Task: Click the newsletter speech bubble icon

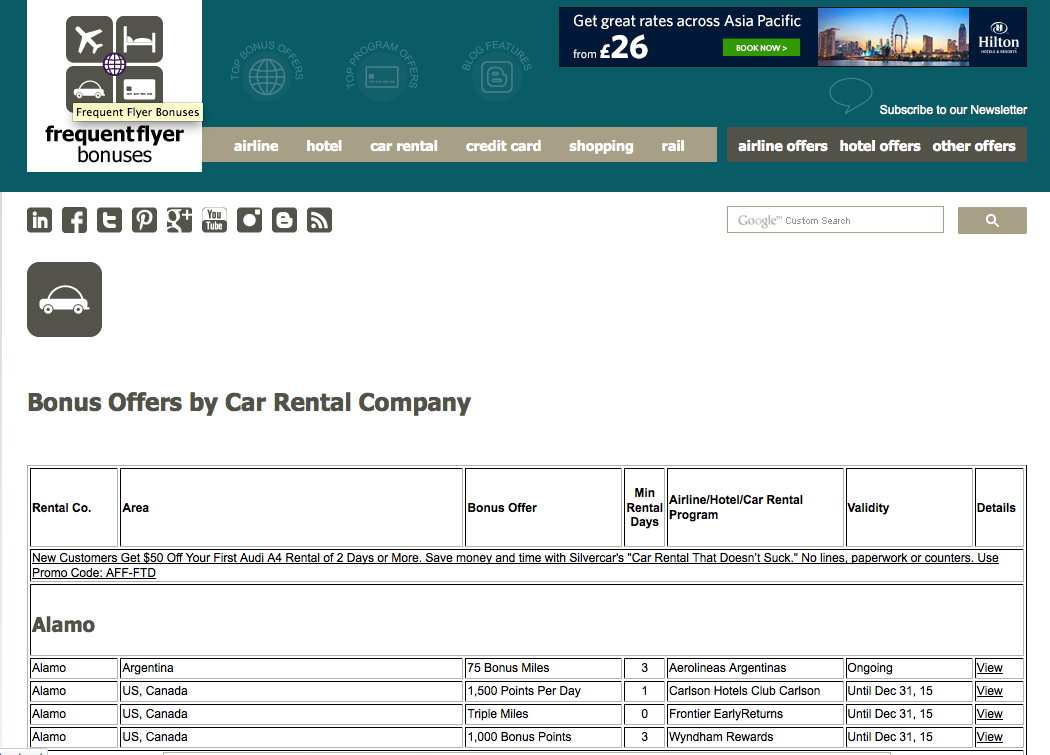Action: coord(850,95)
